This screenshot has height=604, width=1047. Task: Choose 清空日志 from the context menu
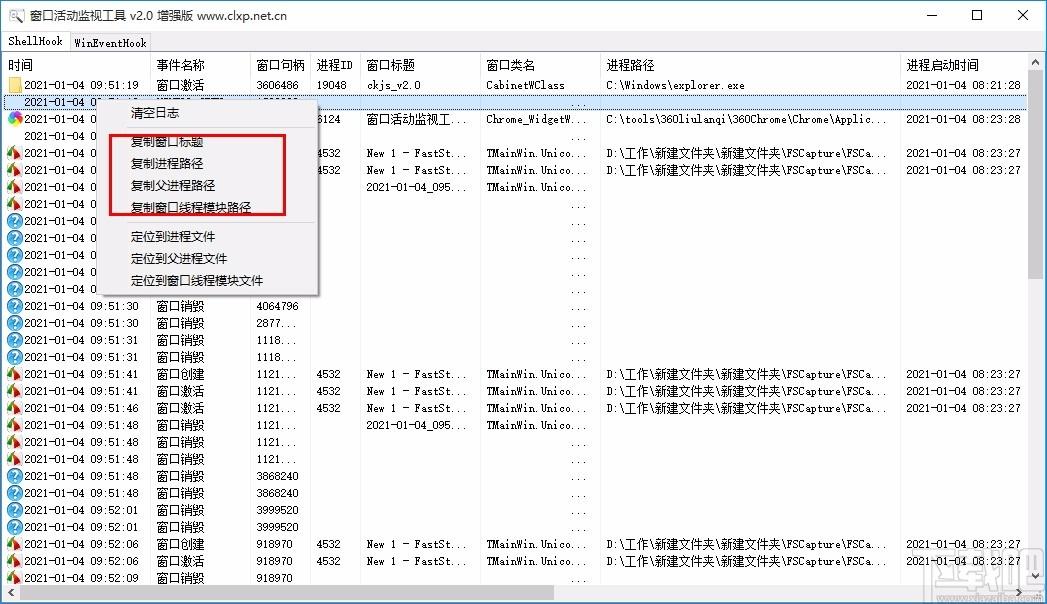pyautogui.click(x=155, y=113)
